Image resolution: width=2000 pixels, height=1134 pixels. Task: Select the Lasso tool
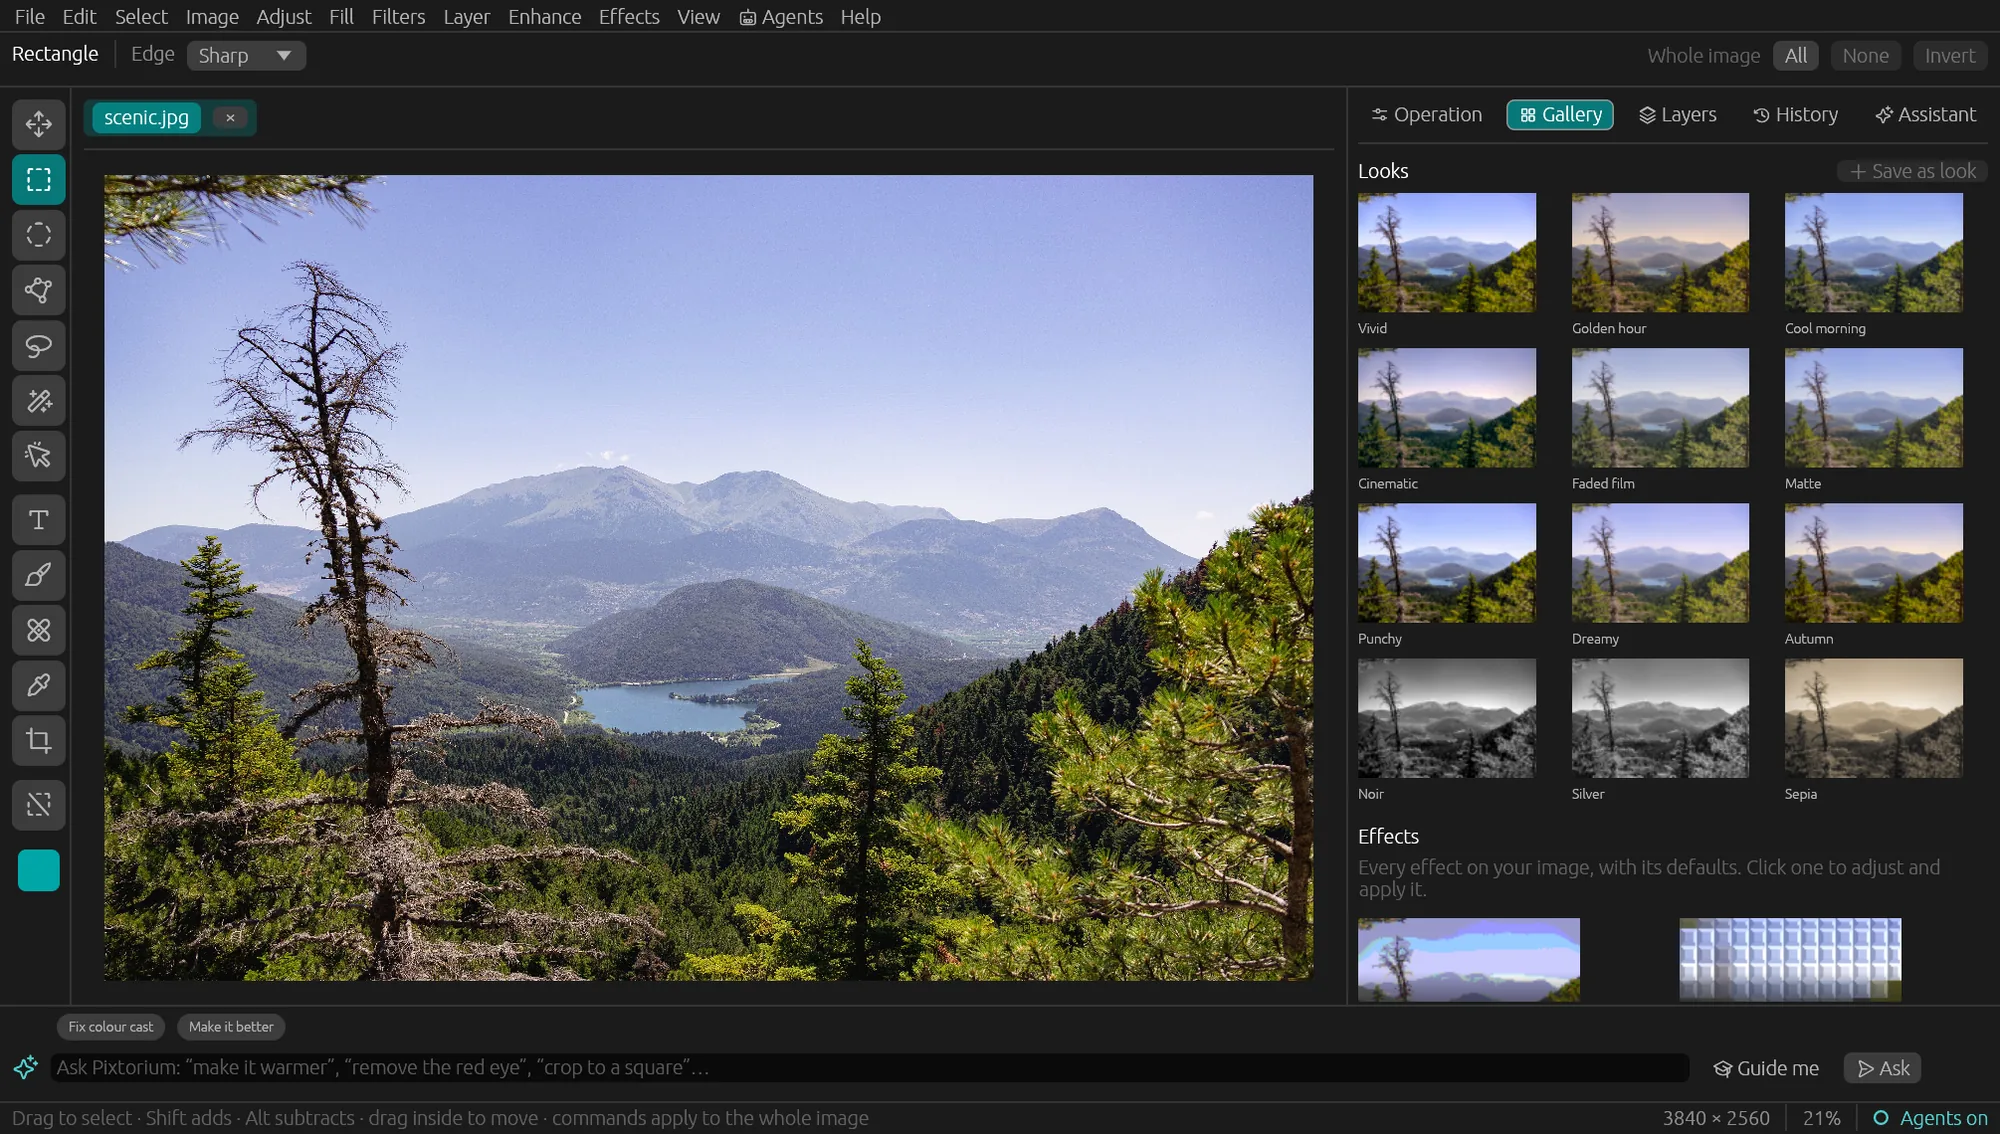coord(39,346)
